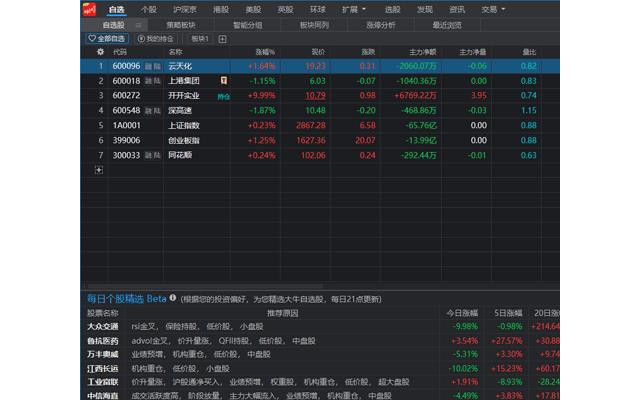
Task: Add a new block with plus icon
Action: 222,39
